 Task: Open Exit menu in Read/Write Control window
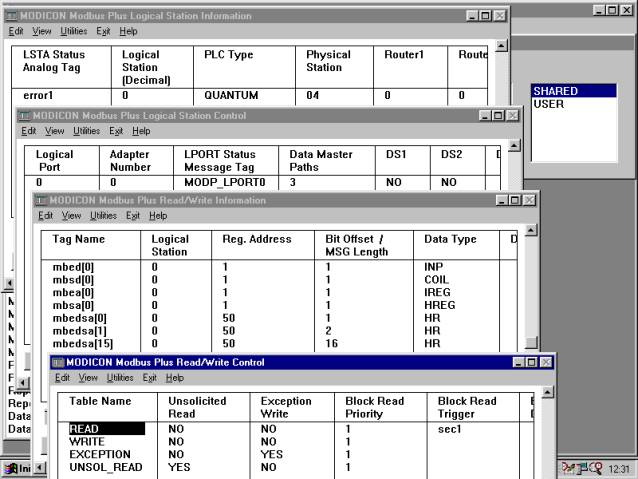click(150, 378)
